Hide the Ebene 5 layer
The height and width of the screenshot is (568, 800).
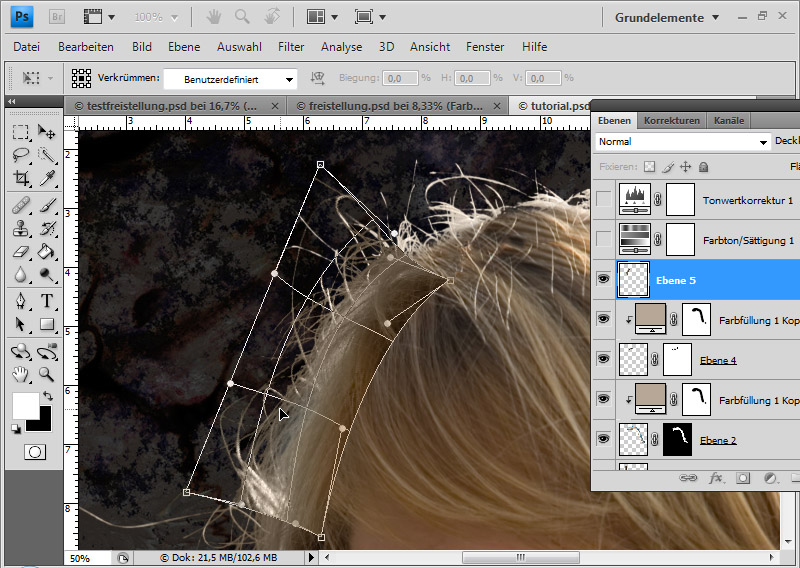point(603,280)
